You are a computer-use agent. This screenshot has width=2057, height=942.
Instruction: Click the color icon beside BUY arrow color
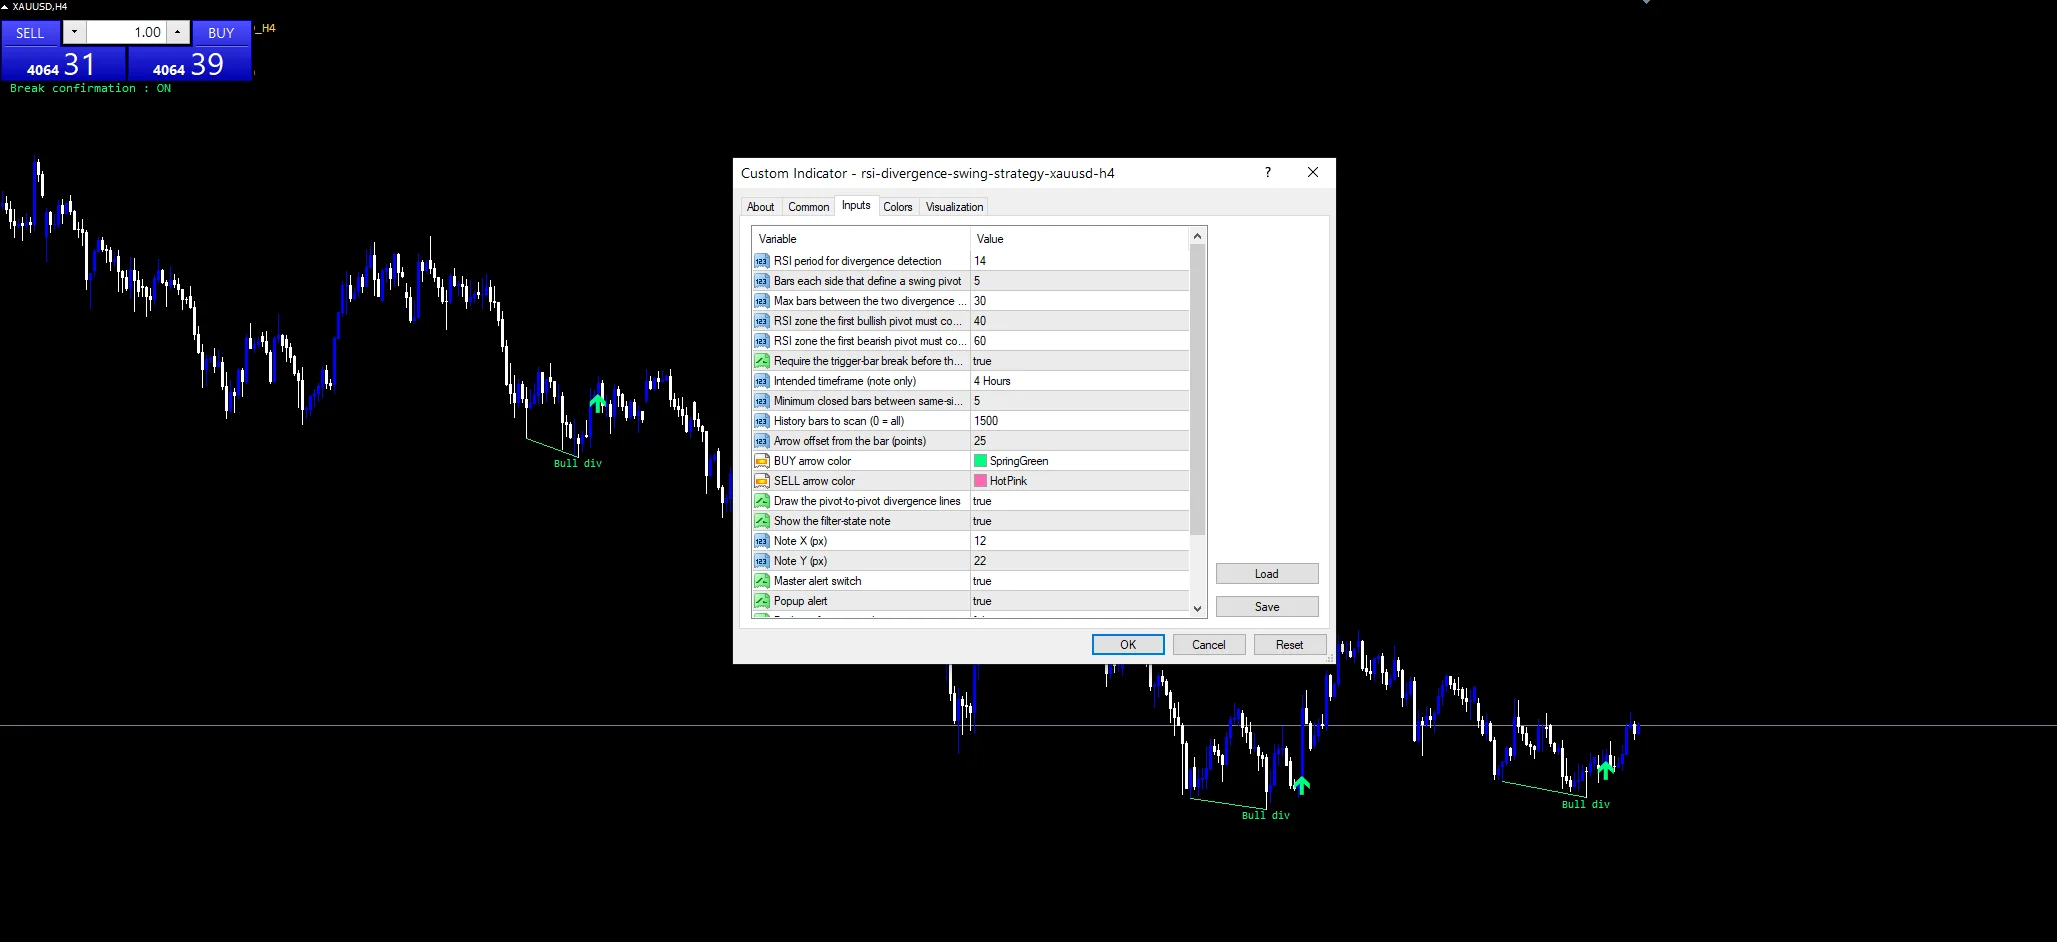762,461
